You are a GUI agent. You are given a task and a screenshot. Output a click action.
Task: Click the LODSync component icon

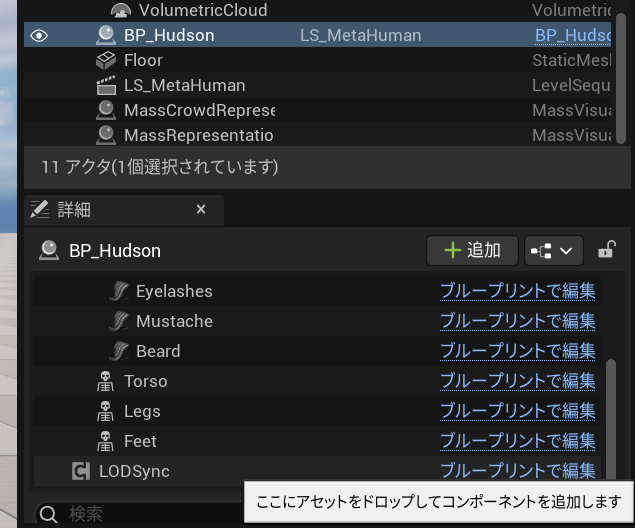(81, 472)
